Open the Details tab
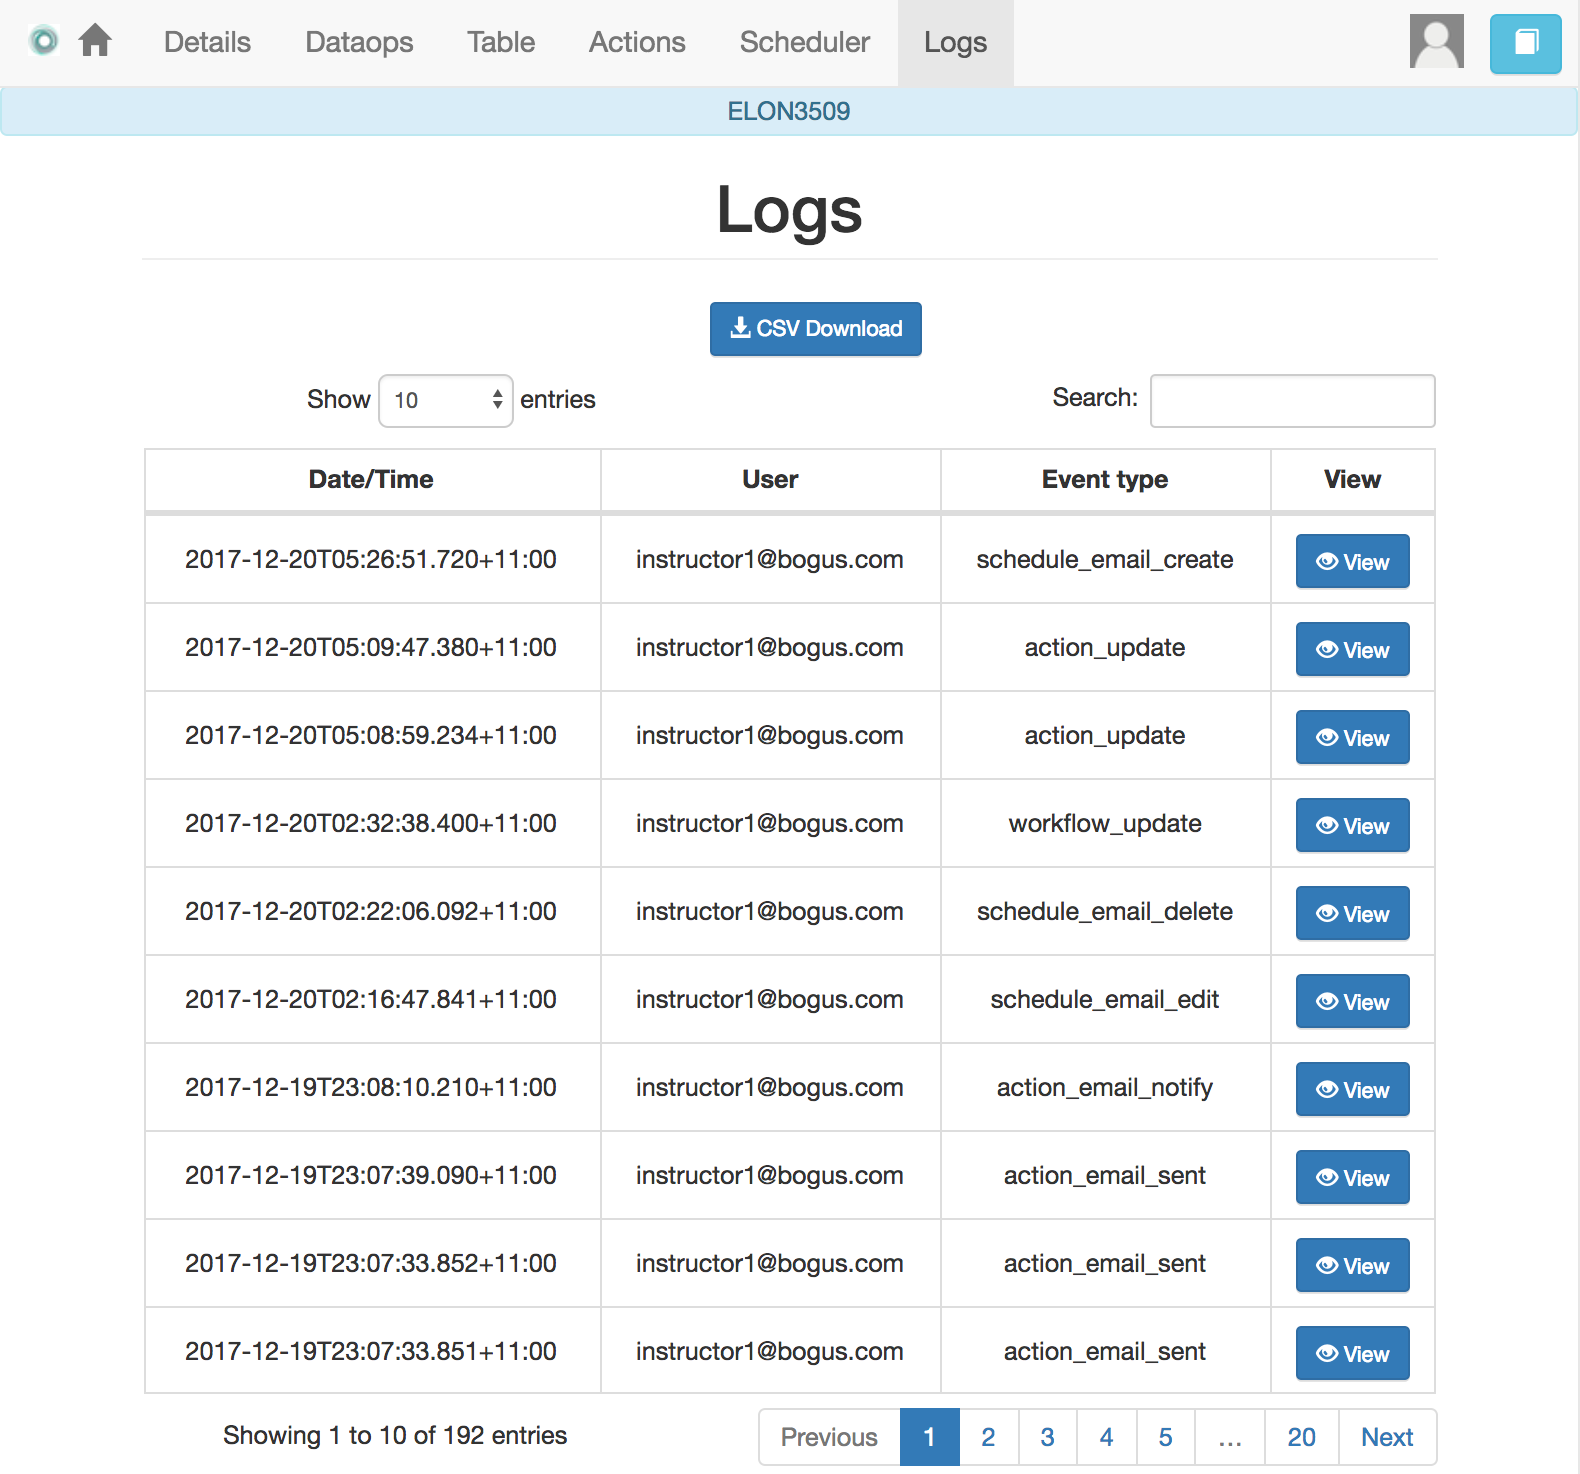The image size is (1580, 1474). click(x=207, y=42)
